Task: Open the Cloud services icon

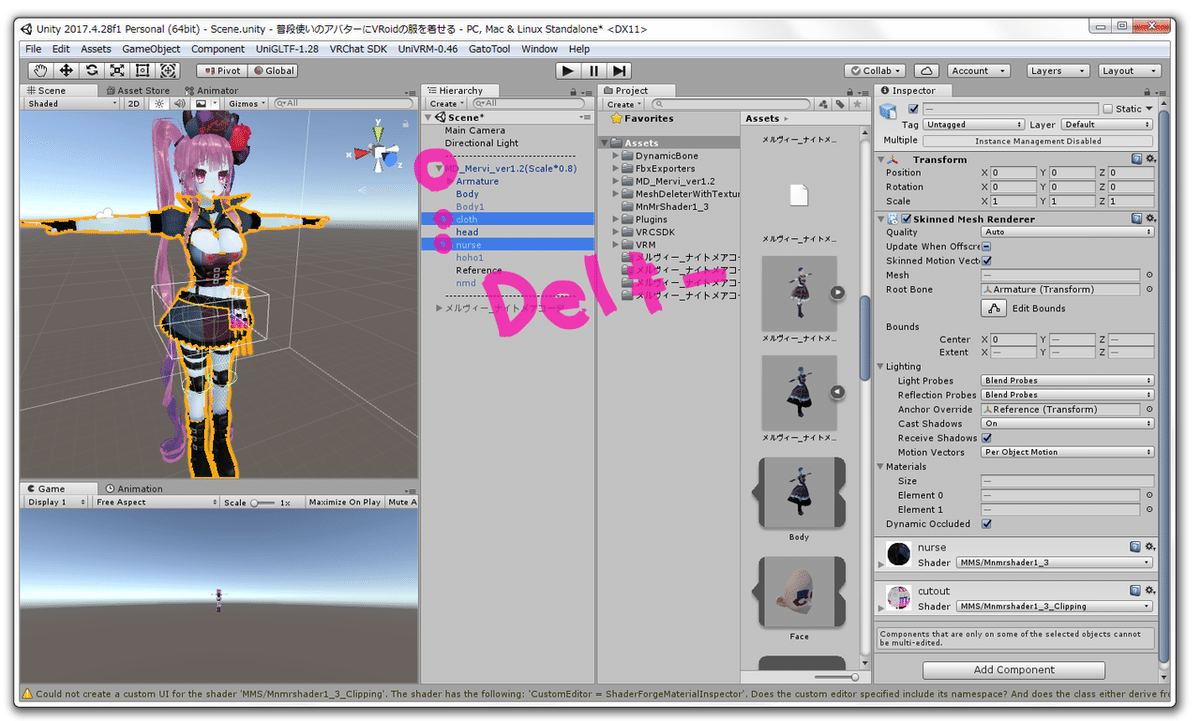Action: point(927,70)
